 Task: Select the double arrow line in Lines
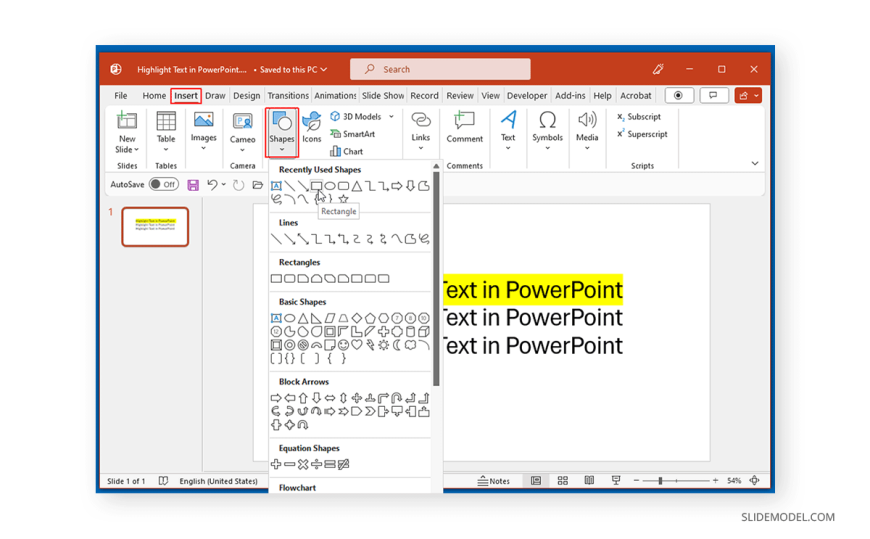303,239
